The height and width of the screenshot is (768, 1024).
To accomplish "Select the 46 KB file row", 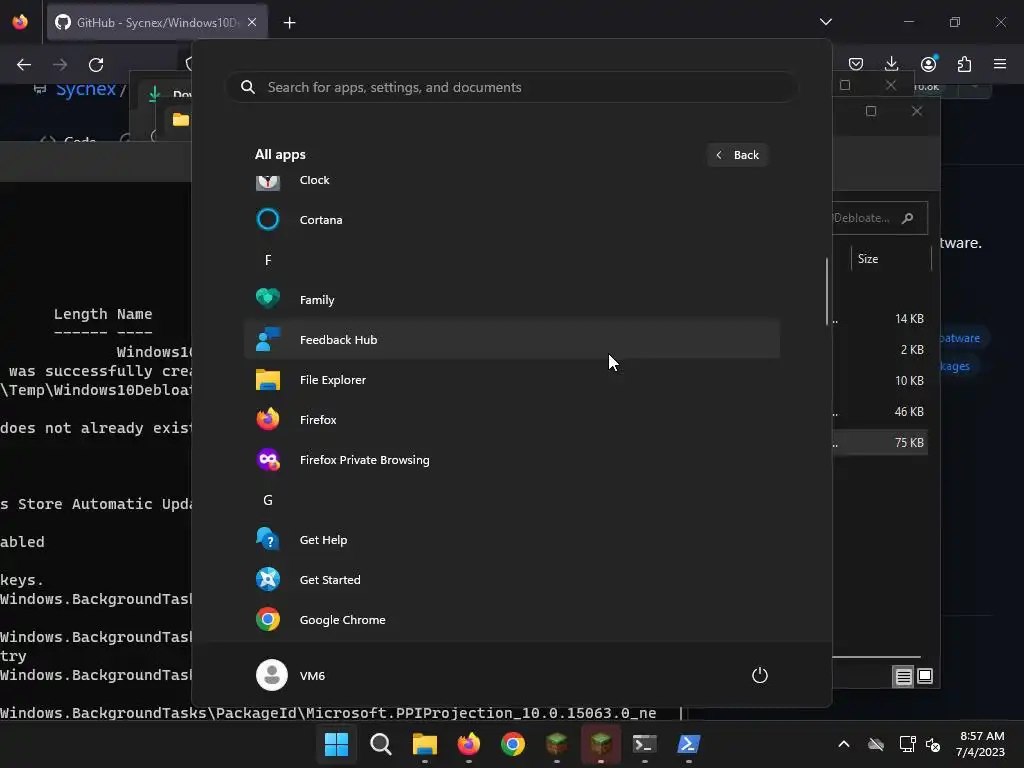I will 880,411.
